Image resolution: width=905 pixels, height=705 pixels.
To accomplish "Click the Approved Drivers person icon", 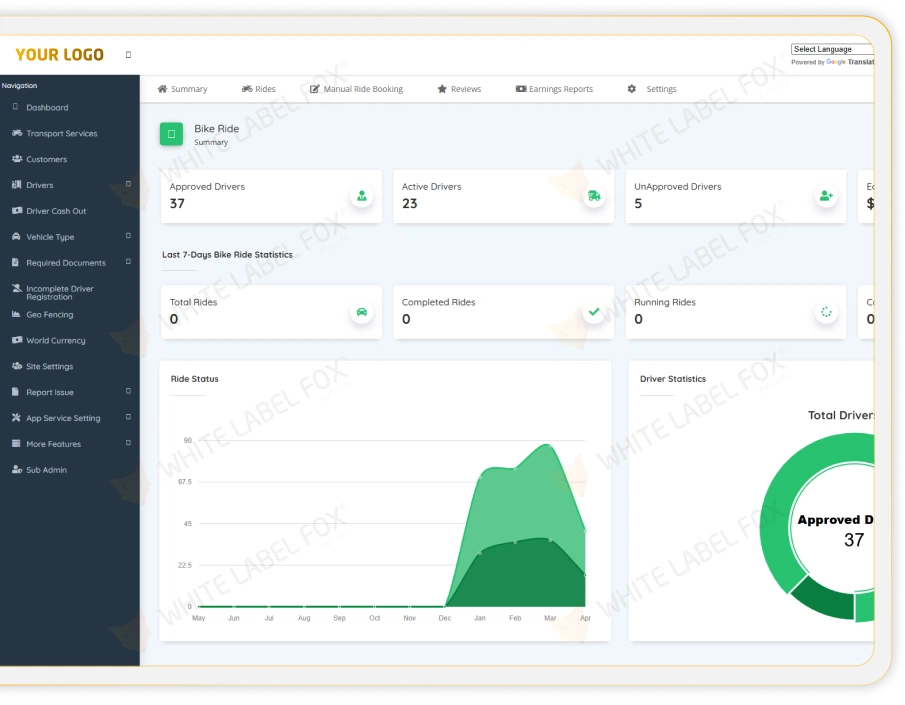I will pyautogui.click(x=362, y=196).
